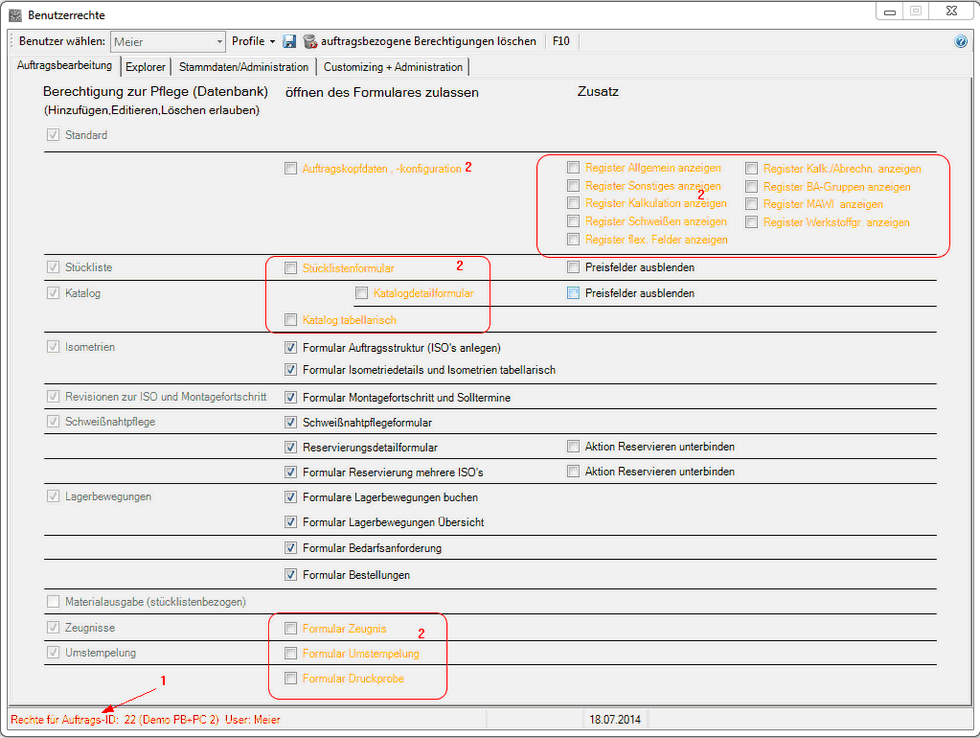Image resolution: width=980 pixels, height=738 pixels.
Task: Click auftragsbezogene Berechtigungen löschen button
Action: coord(428,42)
